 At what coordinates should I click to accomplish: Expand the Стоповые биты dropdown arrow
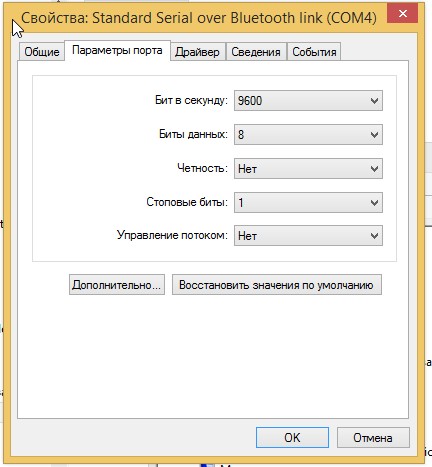[x=374, y=203]
